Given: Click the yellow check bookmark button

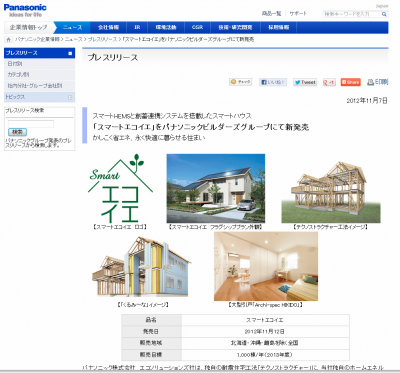Looking at the screenshot, I should point(240,82).
